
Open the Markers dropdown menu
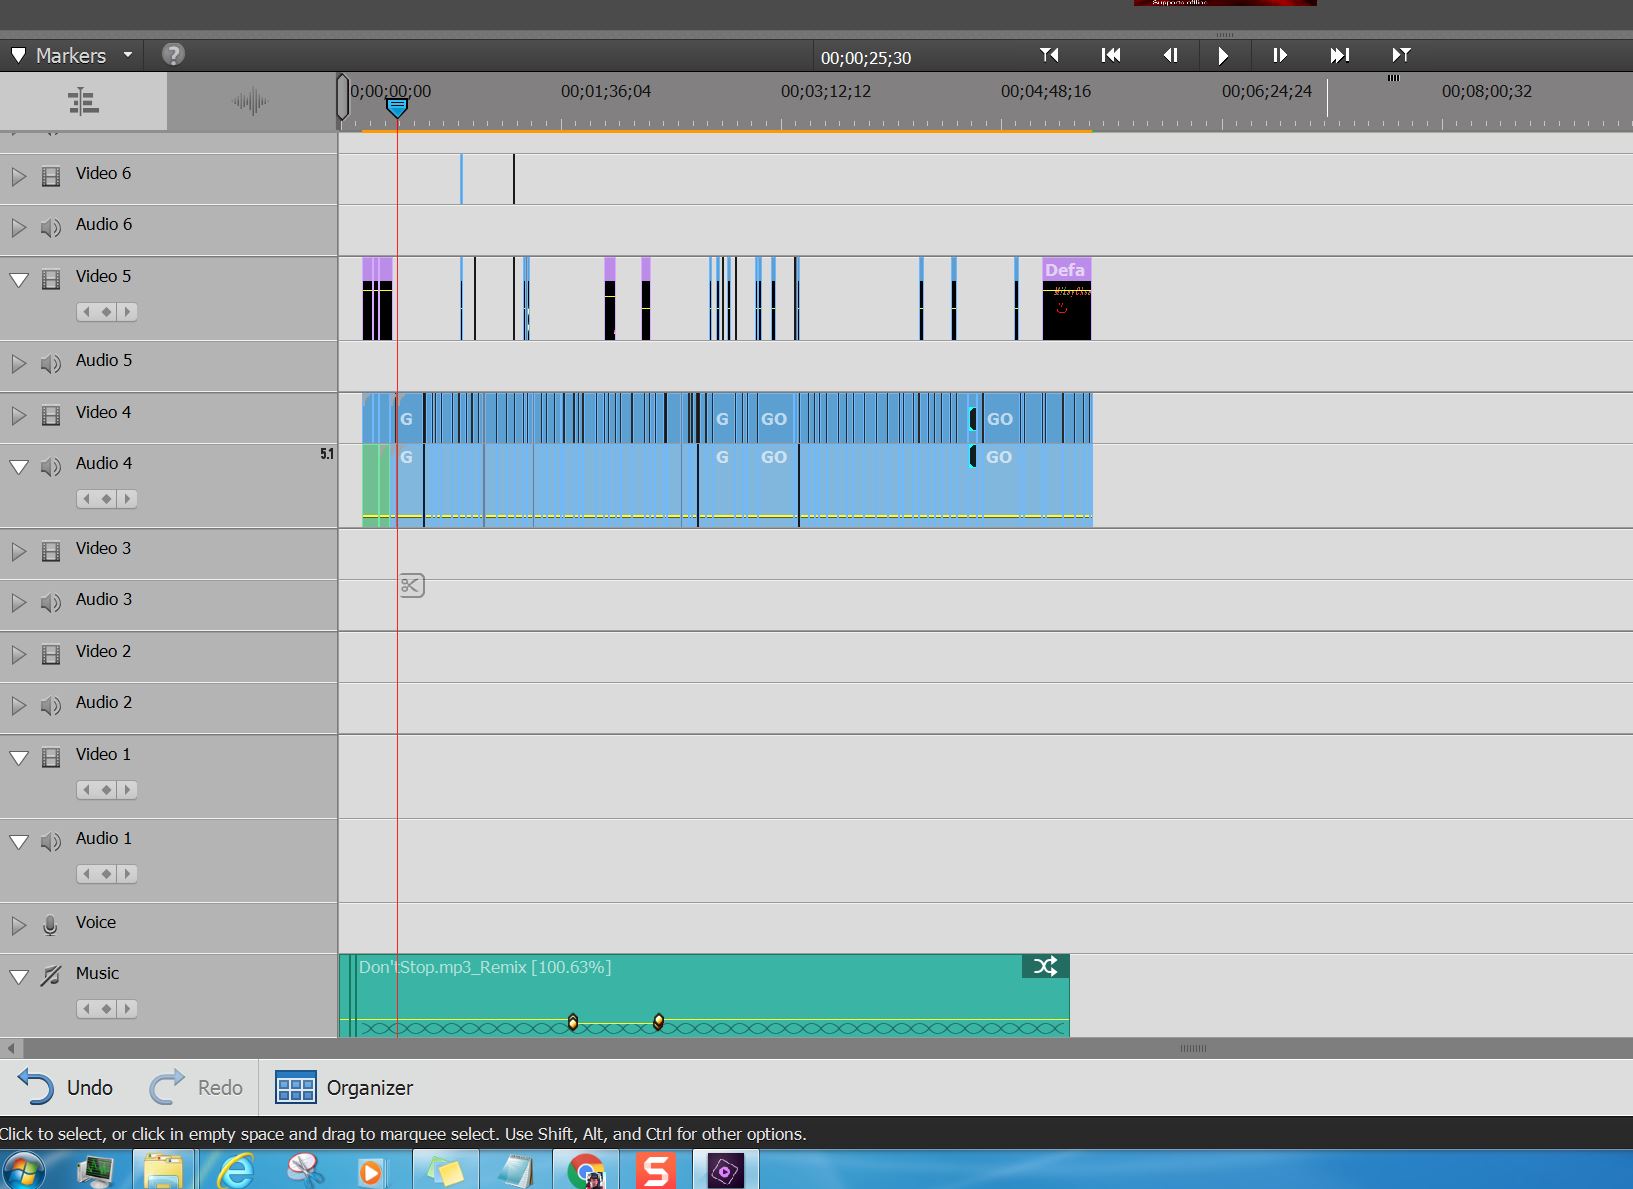pyautogui.click(x=71, y=55)
